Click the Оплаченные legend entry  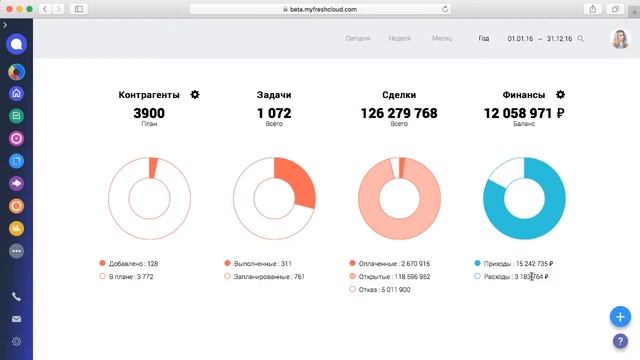pos(390,264)
